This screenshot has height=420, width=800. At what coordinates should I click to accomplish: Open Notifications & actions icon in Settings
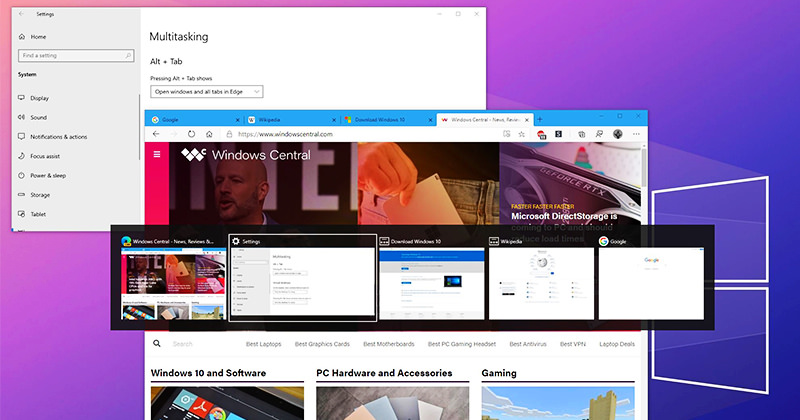(x=21, y=136)
